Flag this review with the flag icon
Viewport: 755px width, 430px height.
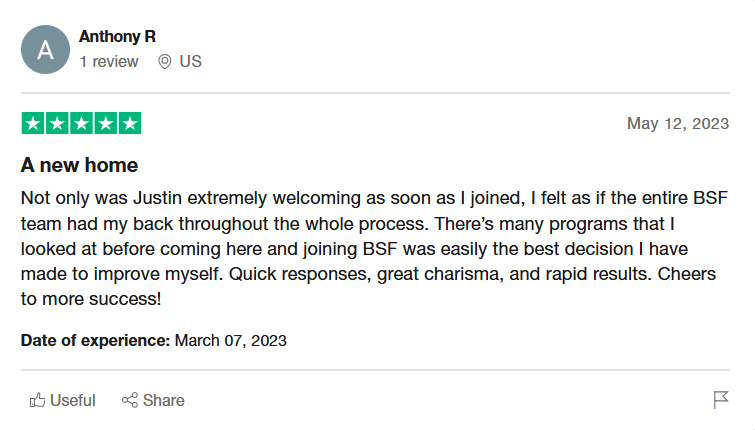721,400
